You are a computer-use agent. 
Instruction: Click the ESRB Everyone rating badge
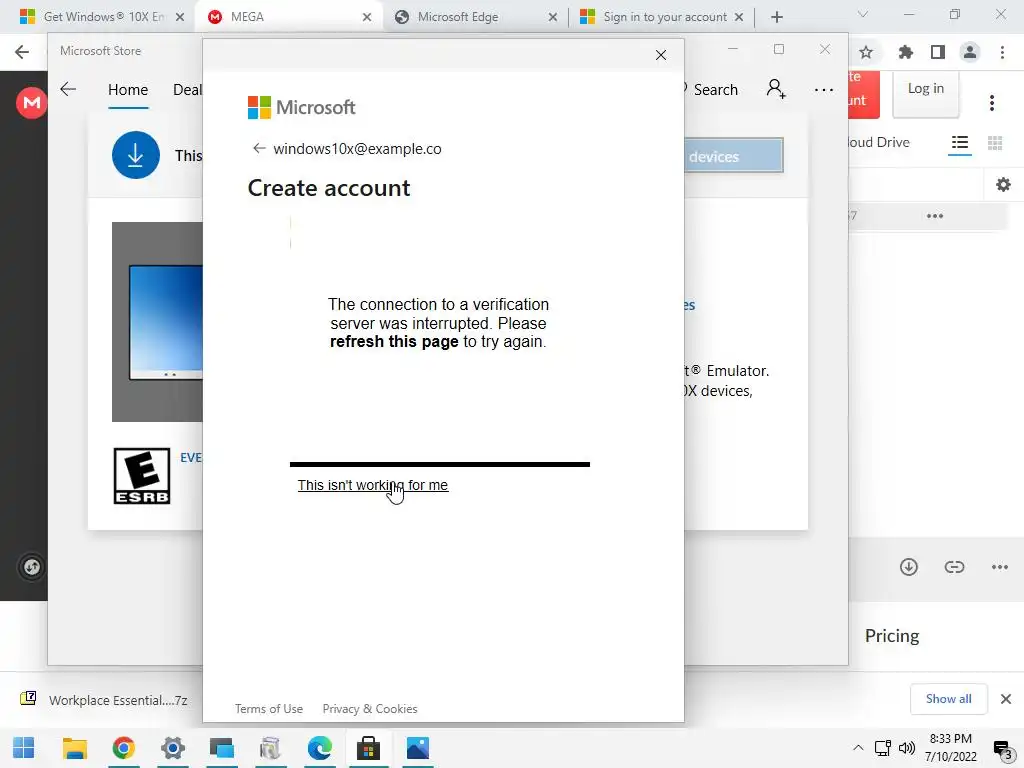142,475
